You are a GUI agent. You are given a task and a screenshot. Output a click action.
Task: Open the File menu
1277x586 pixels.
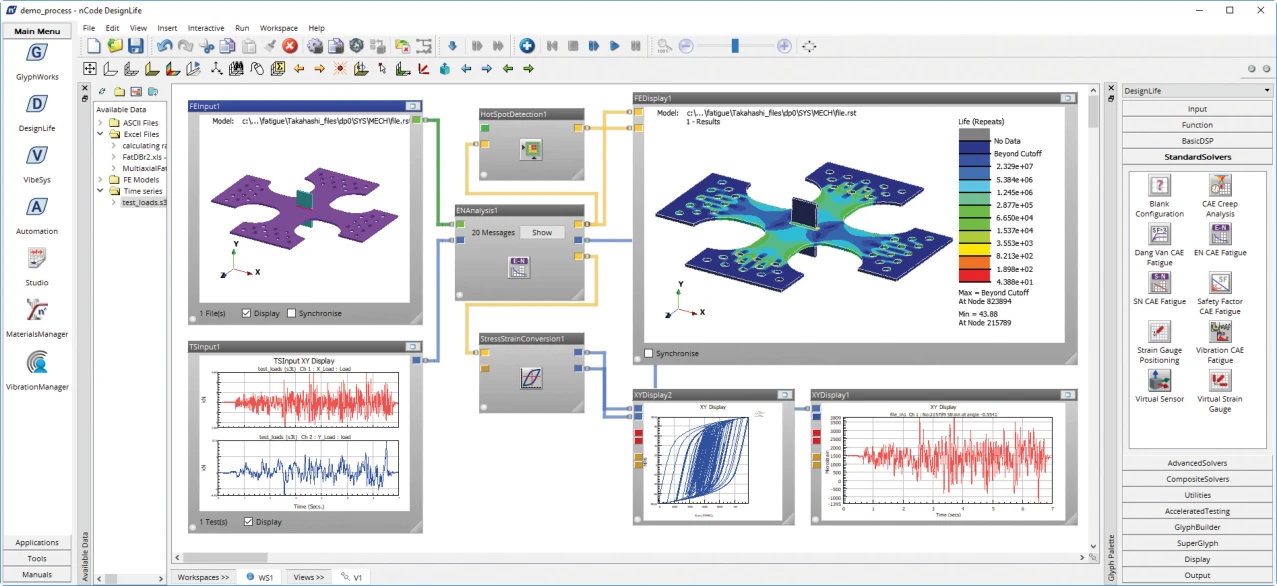89,28
